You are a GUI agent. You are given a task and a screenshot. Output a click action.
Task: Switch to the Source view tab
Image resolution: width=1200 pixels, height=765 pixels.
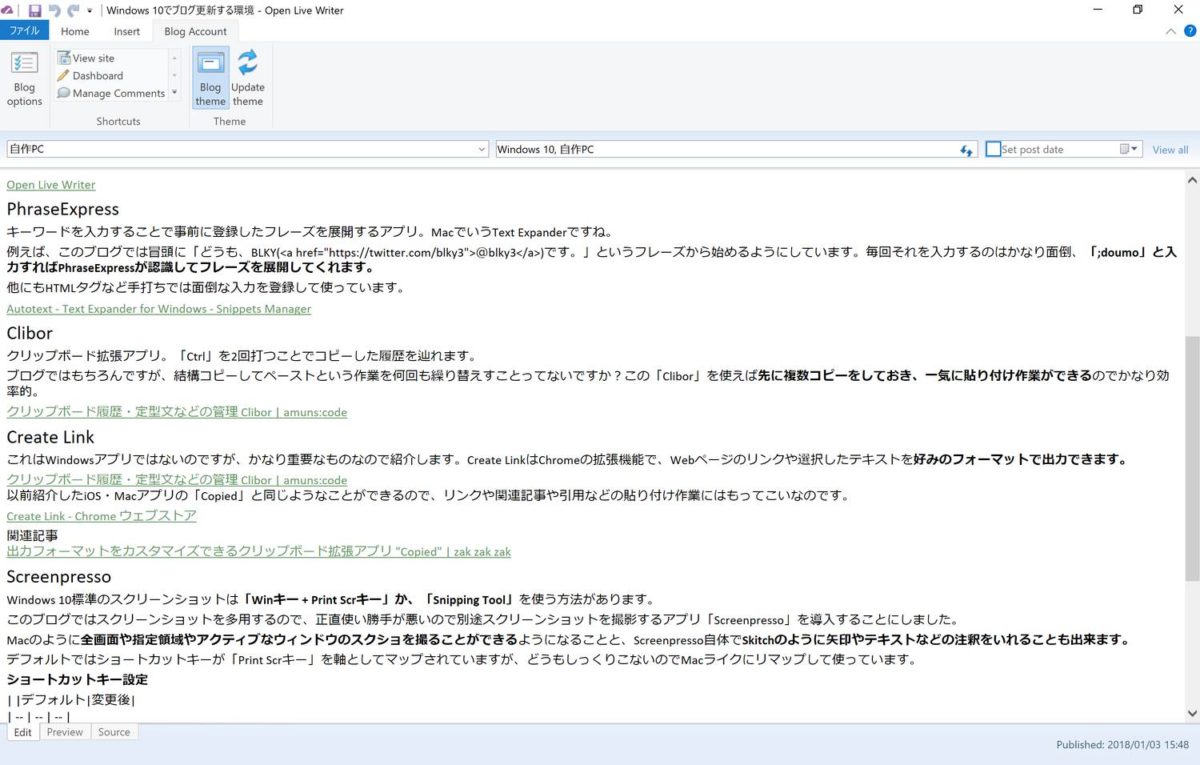(114, 732)
